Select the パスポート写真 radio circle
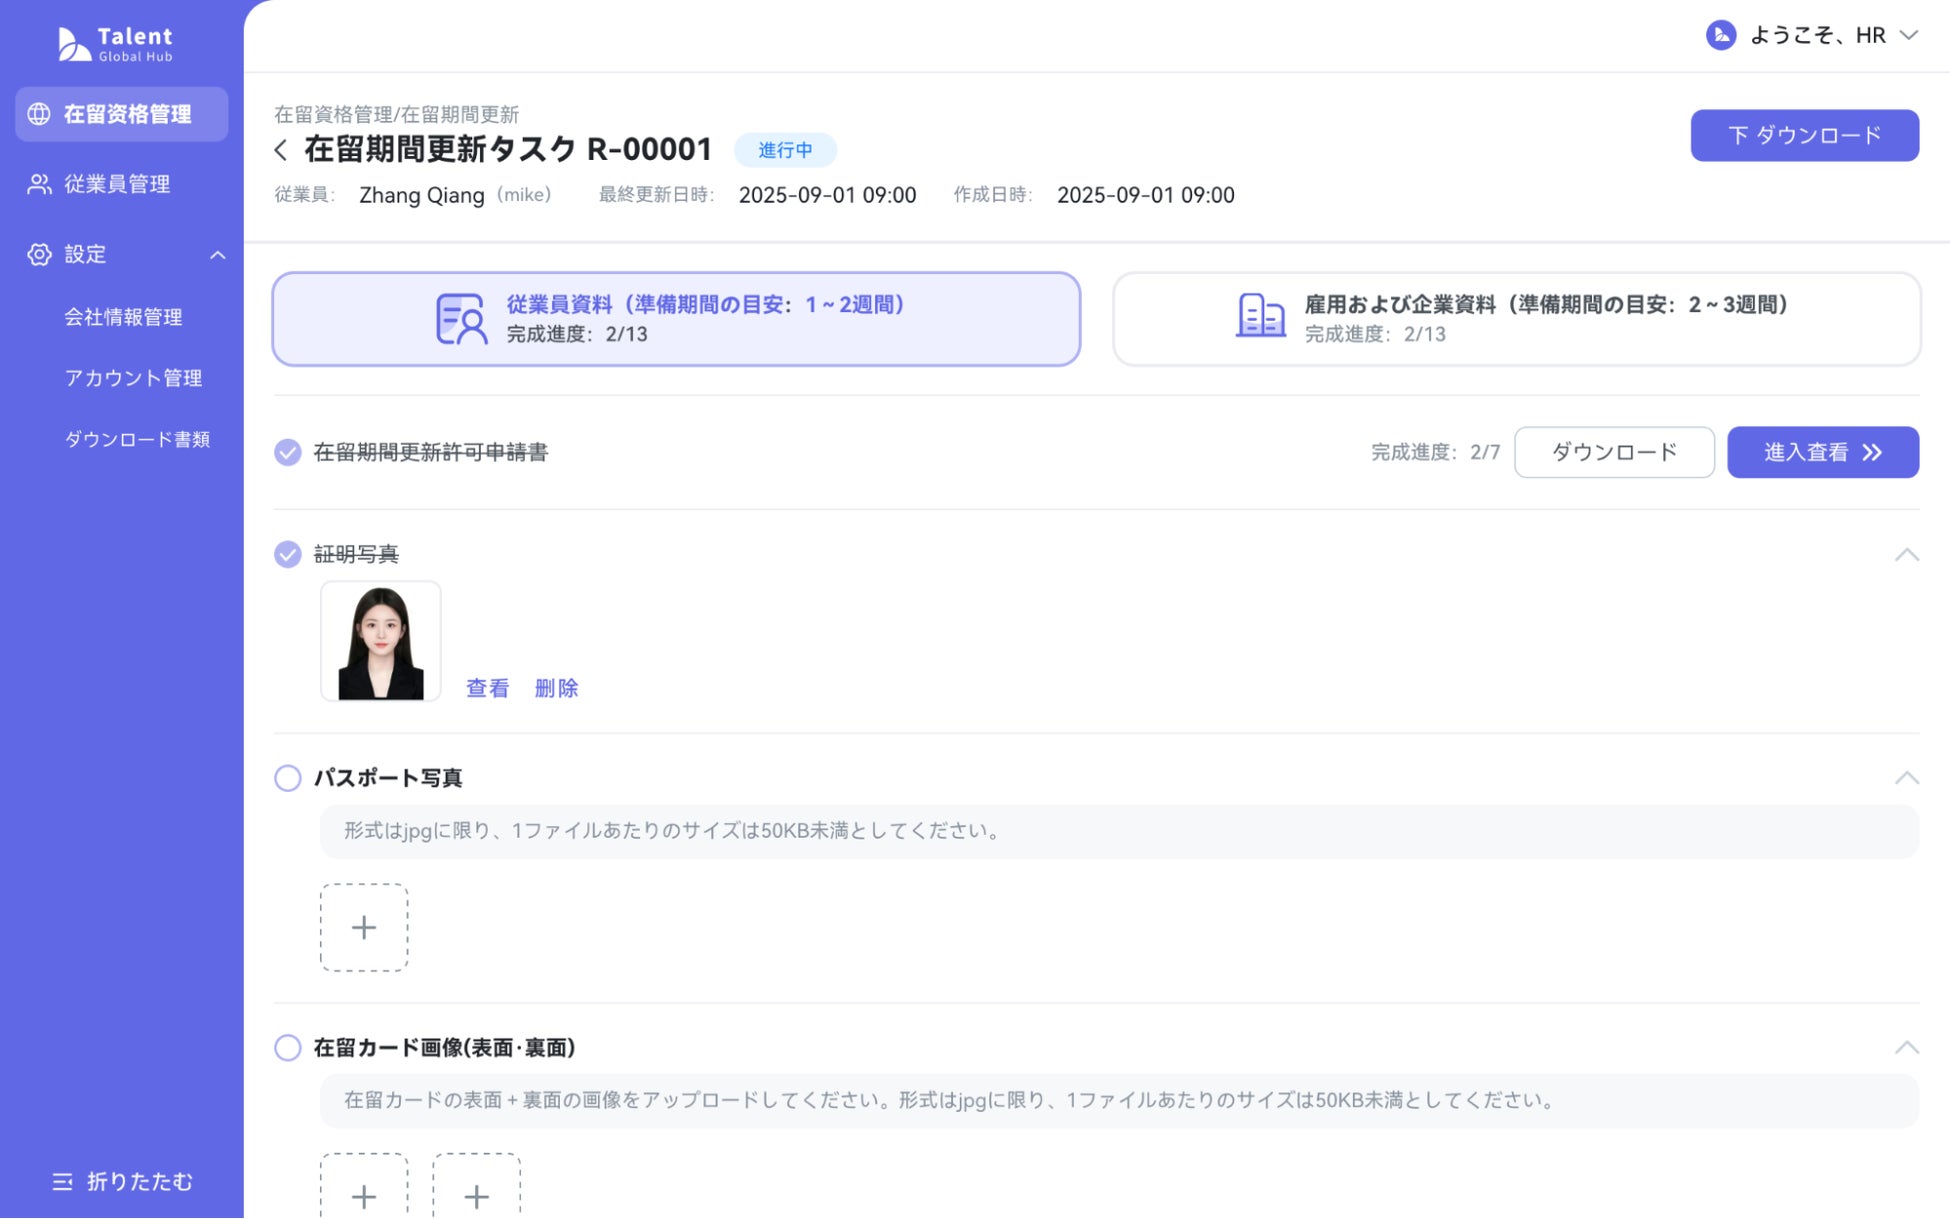Image resolution: width=1950 pixels, height=1219 pixels. click(x=288, y=778)
